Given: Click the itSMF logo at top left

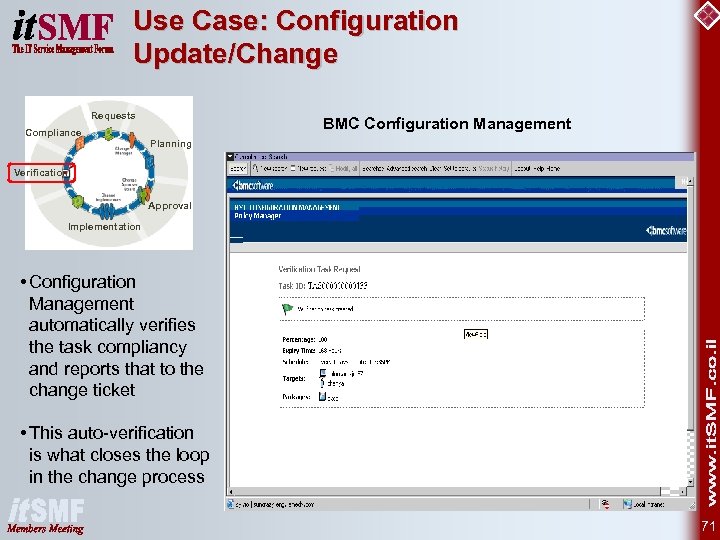Looking at the screenshot, I should 63,32.
